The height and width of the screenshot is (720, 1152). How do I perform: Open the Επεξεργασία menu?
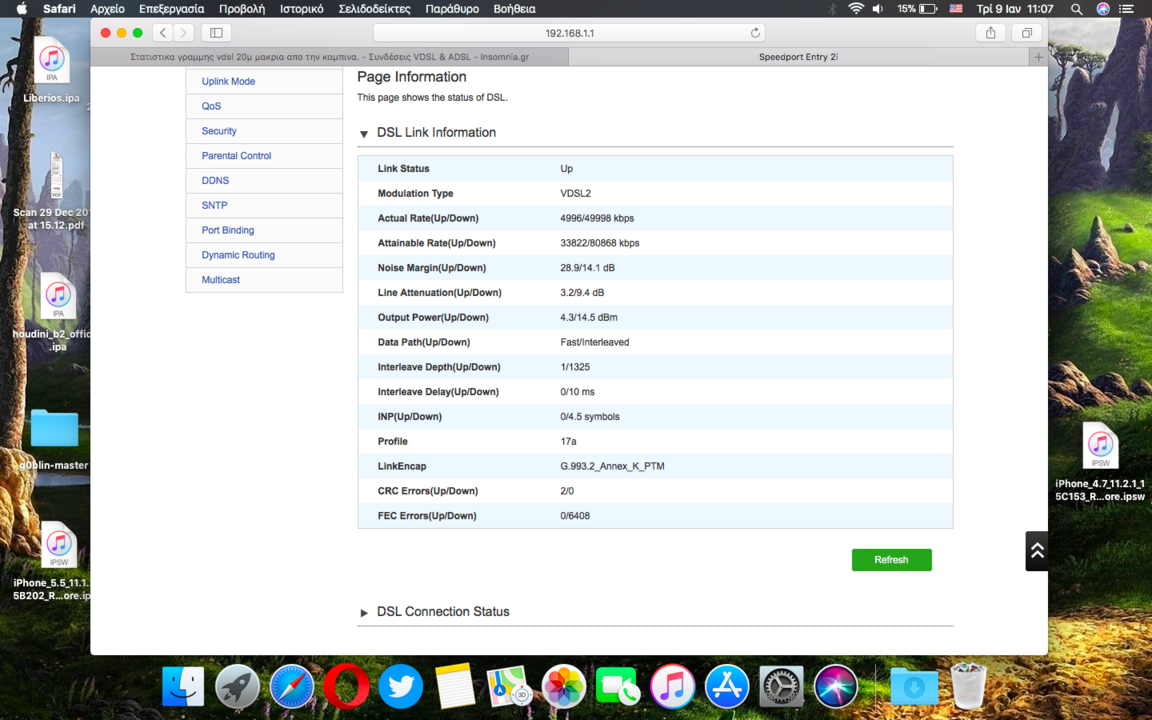171,9
